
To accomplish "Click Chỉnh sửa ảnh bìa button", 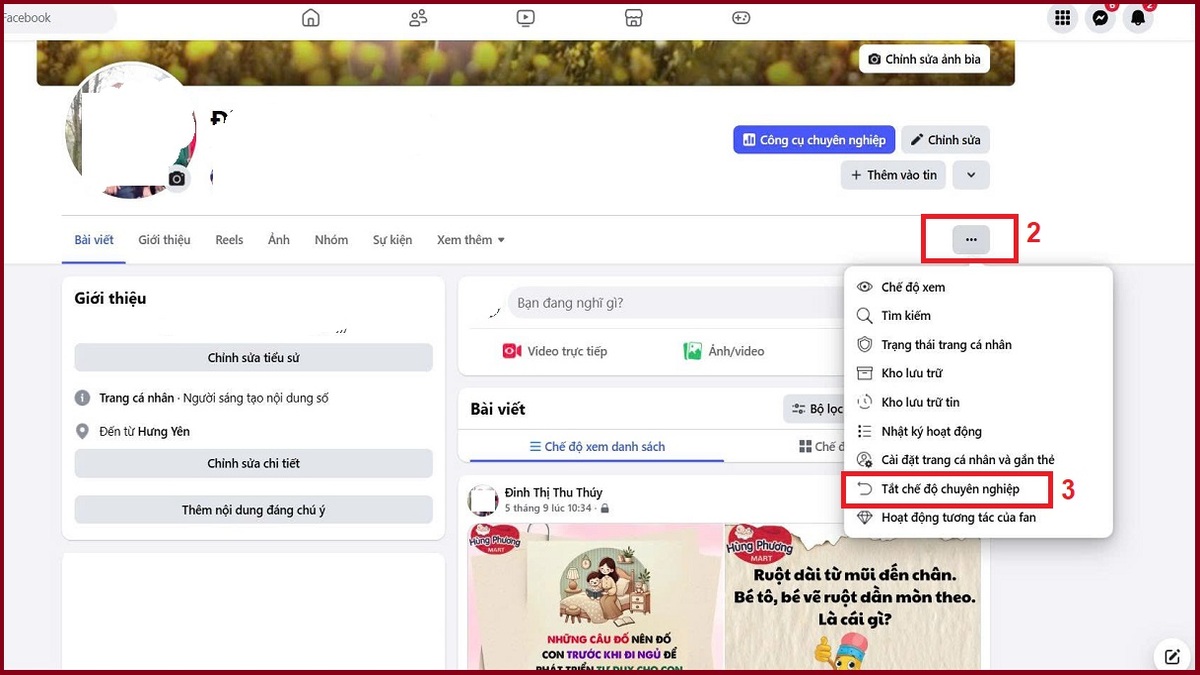I will coord(924,59).
